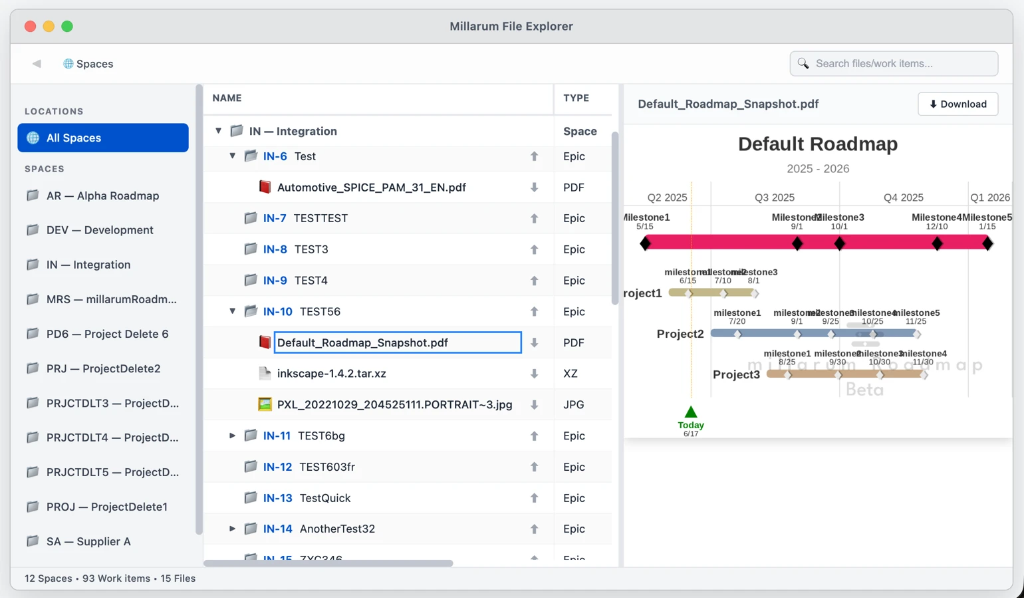Open the PROJ — ProjectDelete1 space
Screen dimensions: 1024x598
pos(103,507)
